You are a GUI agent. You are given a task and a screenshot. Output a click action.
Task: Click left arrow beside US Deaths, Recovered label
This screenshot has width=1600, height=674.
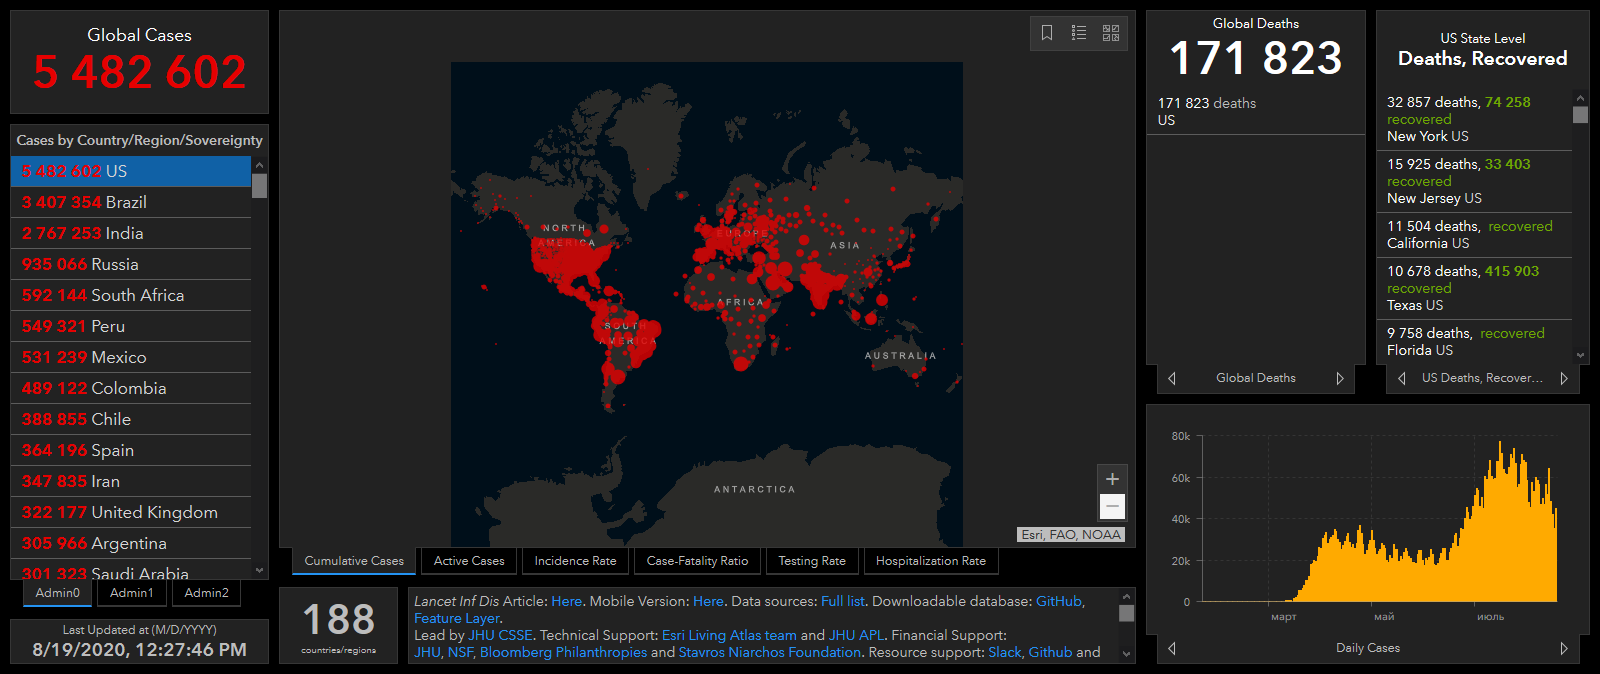[x=1402, y=378]
